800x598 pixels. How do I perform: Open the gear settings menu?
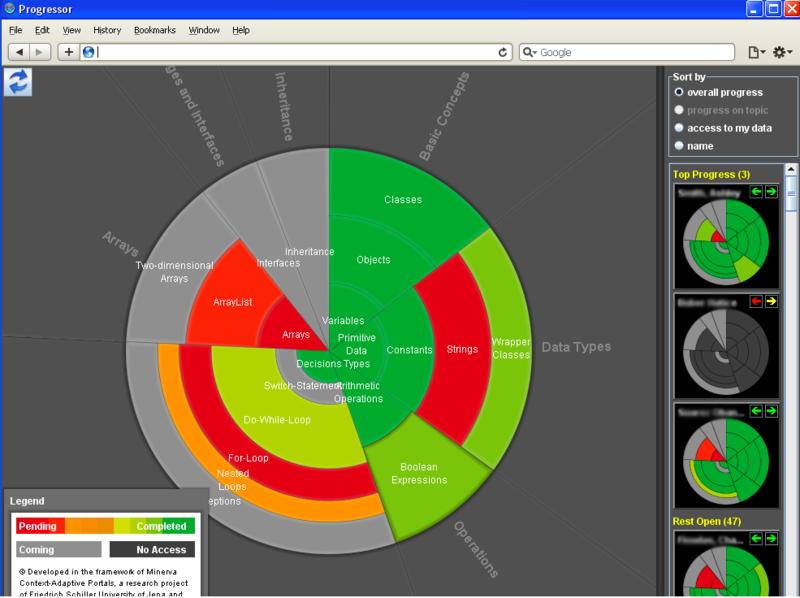pos(782,52)
